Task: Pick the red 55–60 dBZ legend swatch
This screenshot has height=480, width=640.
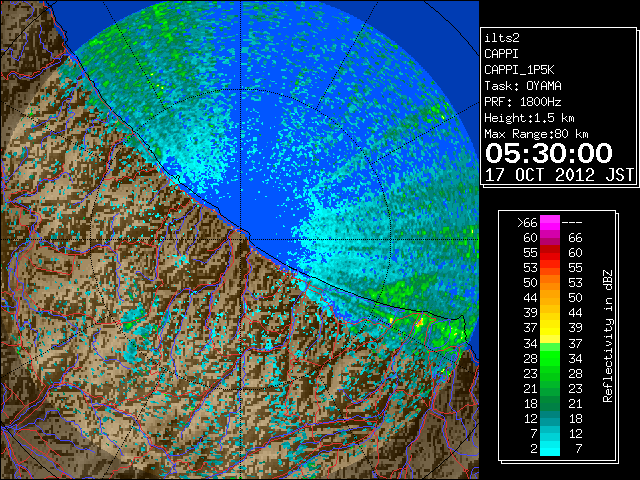Action: (550, 253)
